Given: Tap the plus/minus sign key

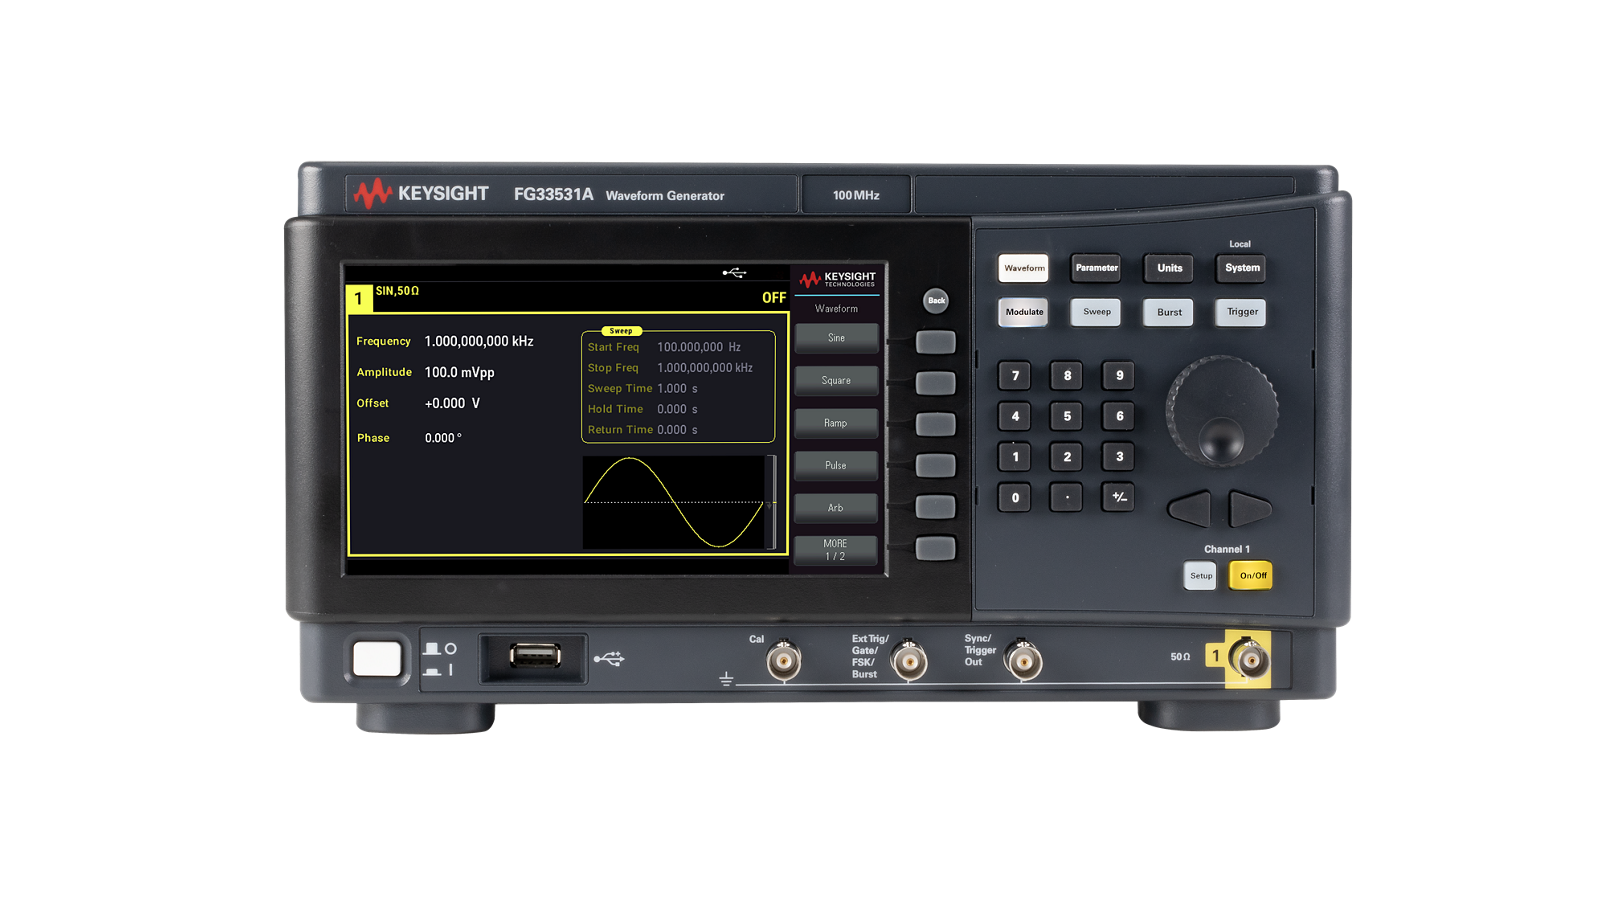Looking at the screenshot, I should pos(1119,498).
